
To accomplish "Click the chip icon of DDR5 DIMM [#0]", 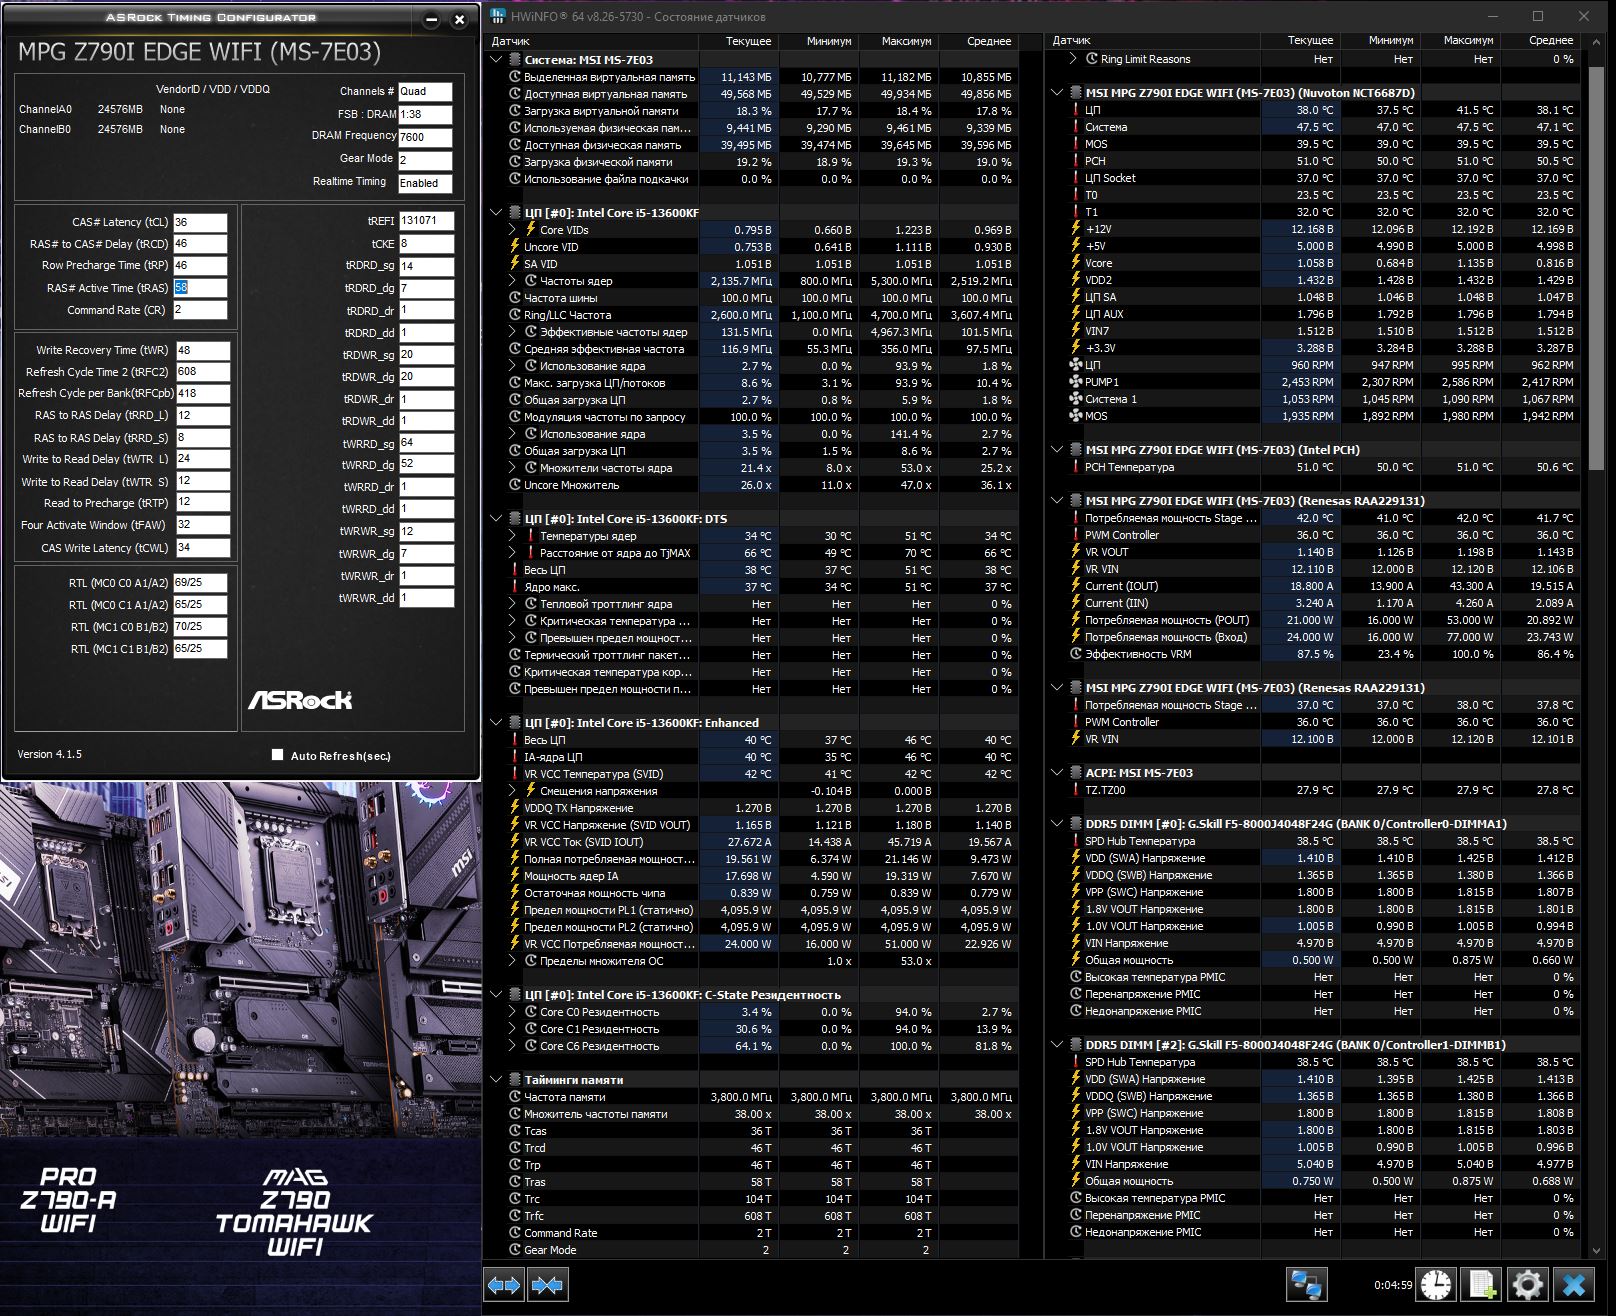I will point(1076,824).
